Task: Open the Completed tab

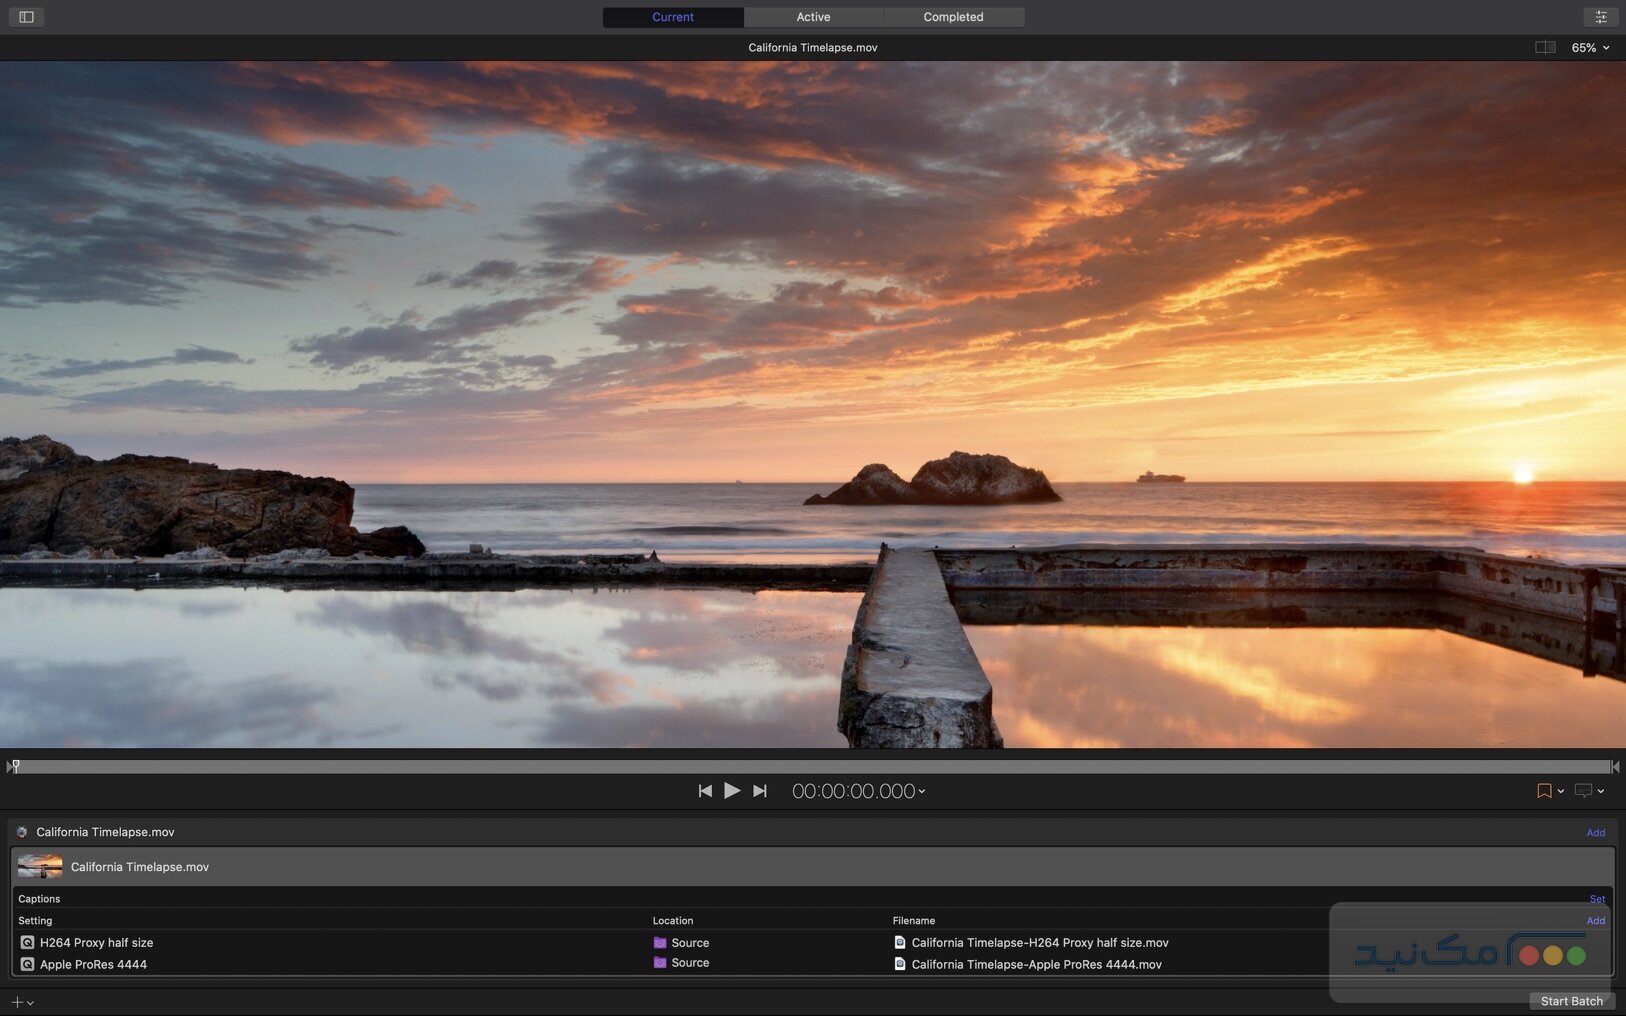Action: click(x=953, y=17)
